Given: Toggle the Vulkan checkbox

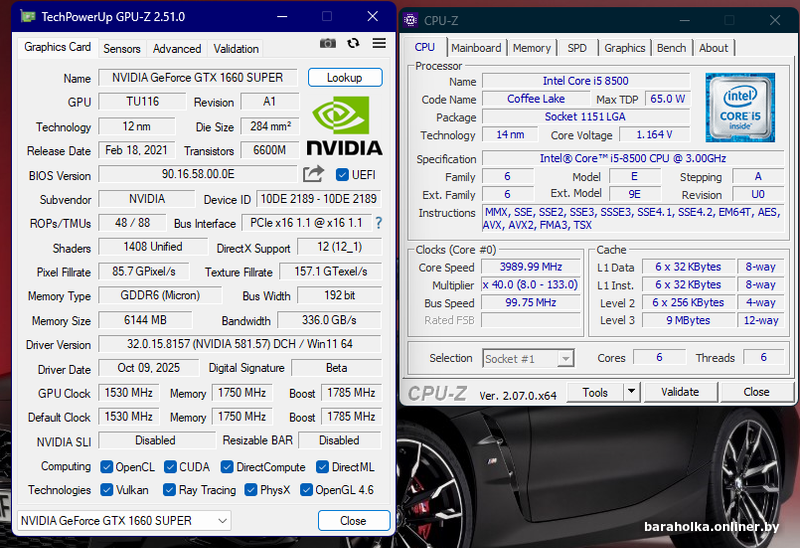Looking at the screenshot, I should point(107,490).
